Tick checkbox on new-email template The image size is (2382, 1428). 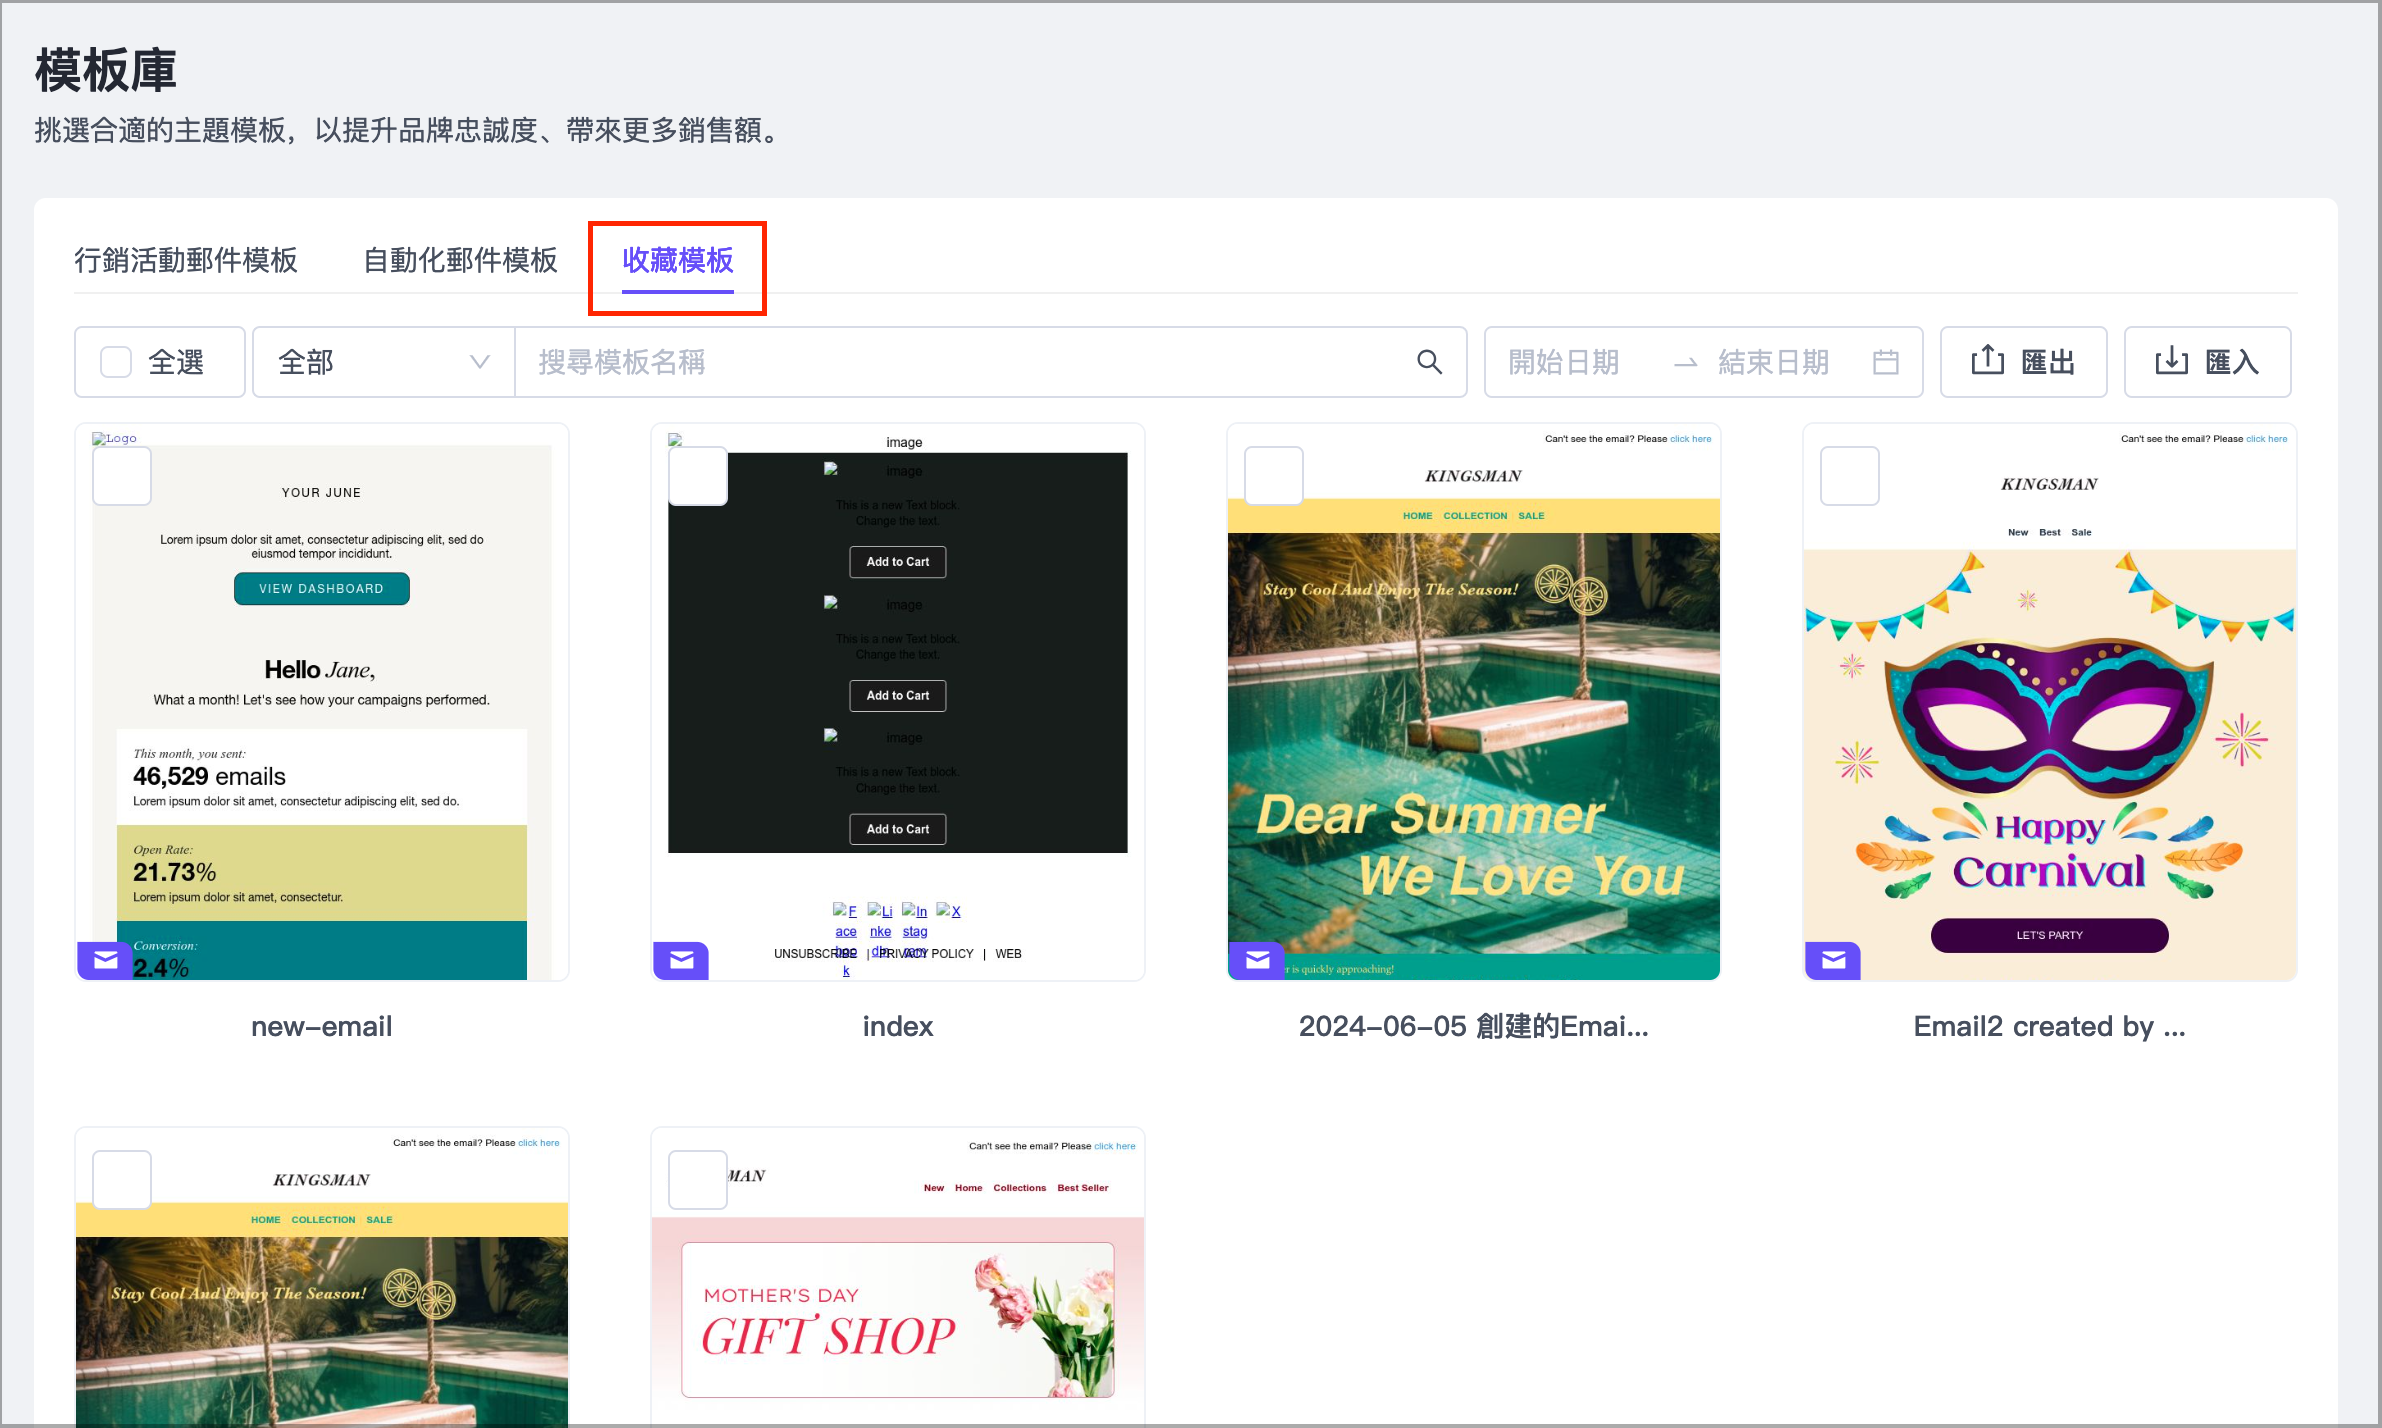click(x=122, y=476)
